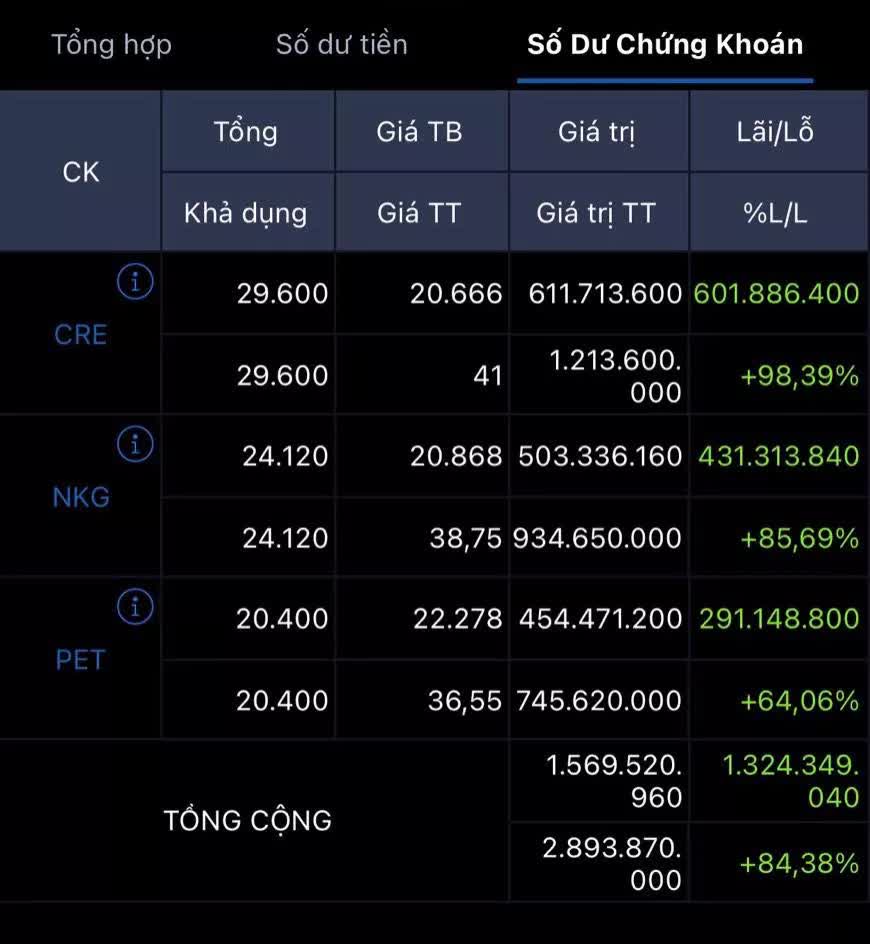Switch to the Tổng hợp tab
The image size is (870, 944).
(x=111, y=45)
